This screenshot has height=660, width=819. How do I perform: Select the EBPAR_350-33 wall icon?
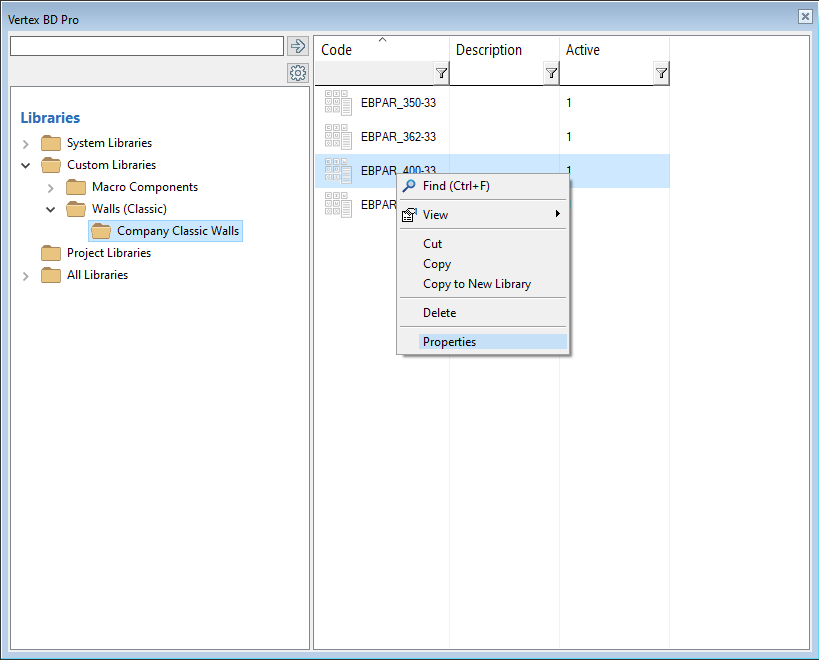click(338, 103)
